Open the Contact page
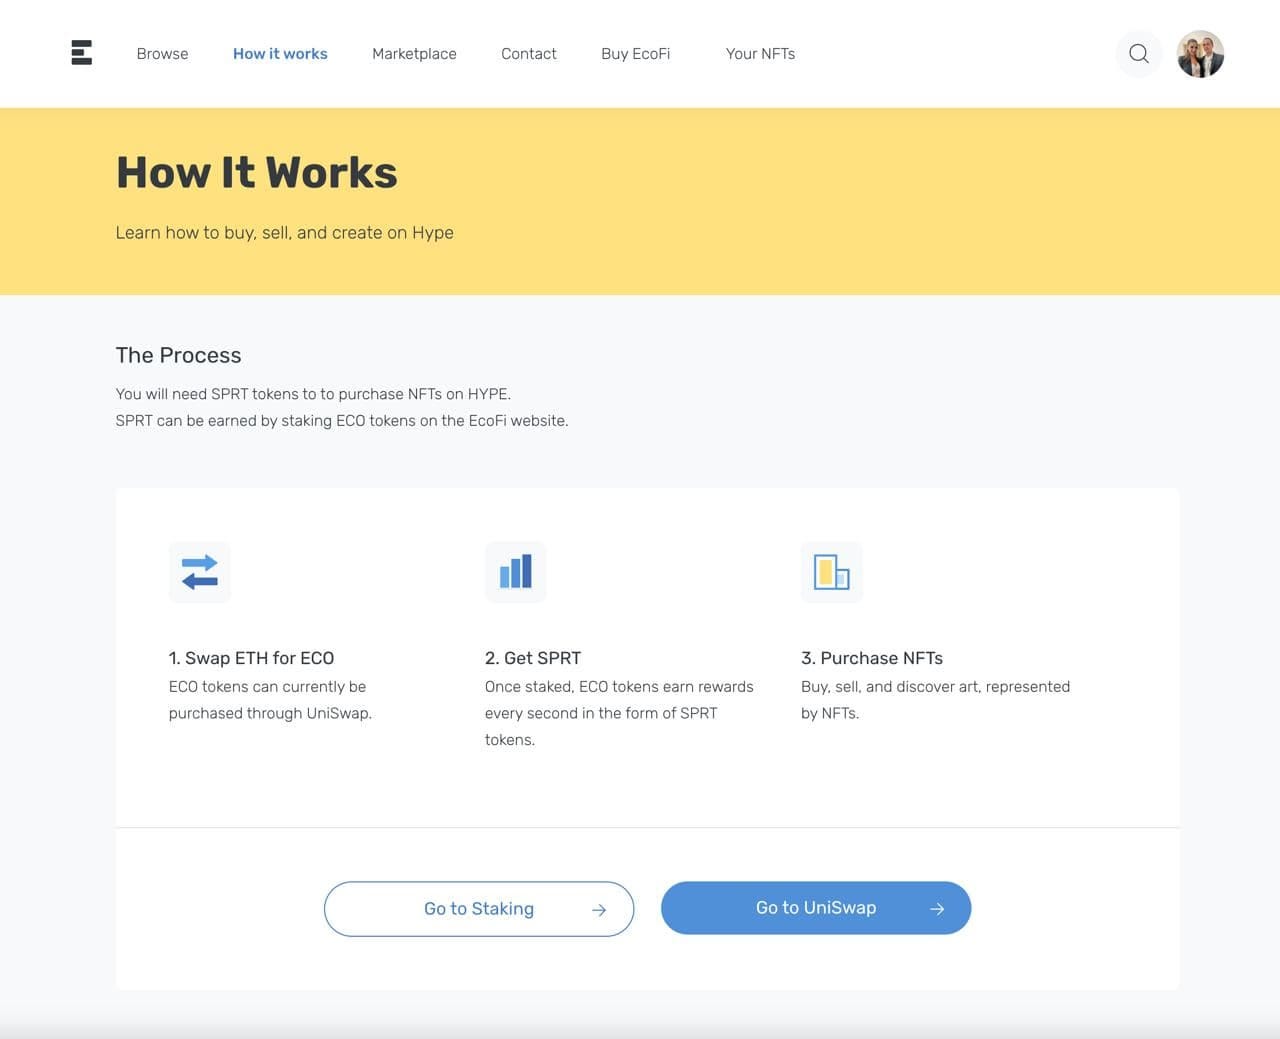The height and width of the screenshot is (1039, 1280). point(529,54)
